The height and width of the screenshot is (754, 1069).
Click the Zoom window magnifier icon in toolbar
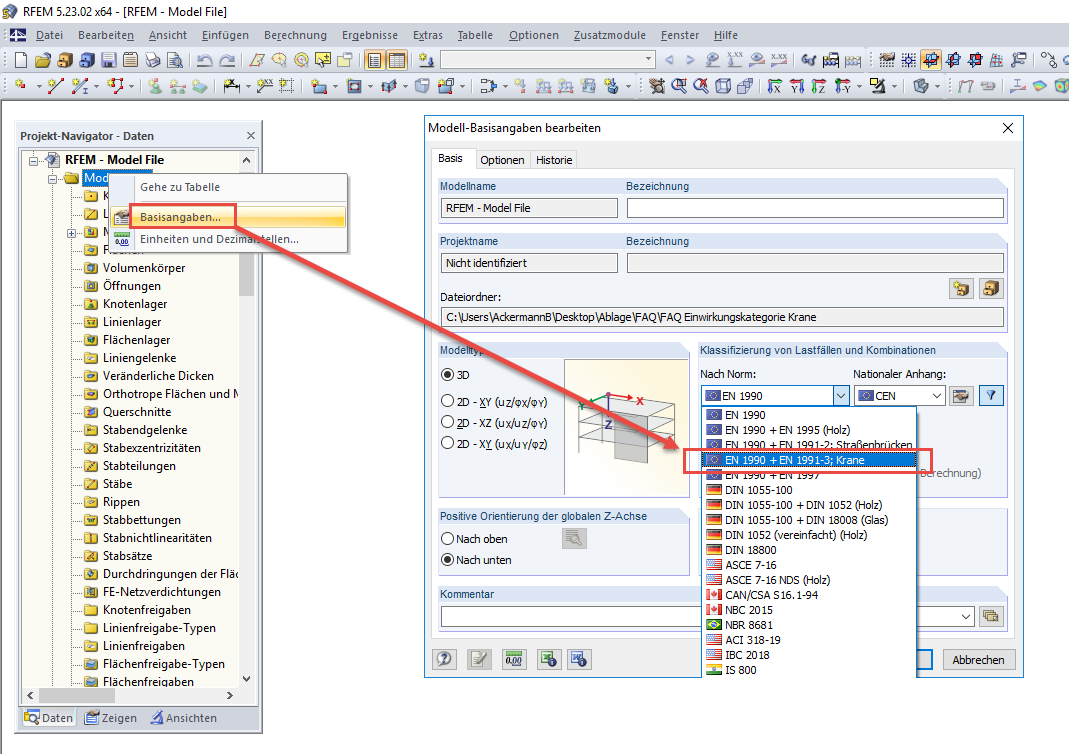[679, 86]
